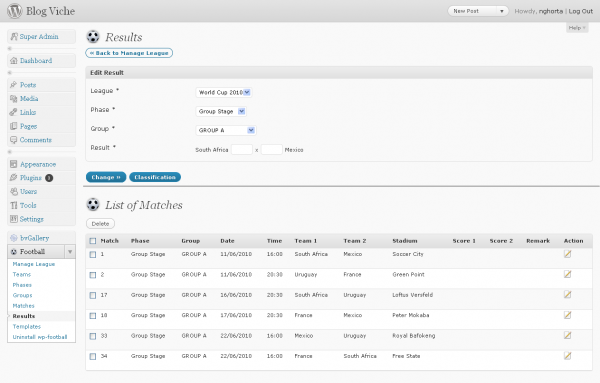Viewport: 600px width, 383px height.
Task: Click the Log Out link
Action: 580,11
